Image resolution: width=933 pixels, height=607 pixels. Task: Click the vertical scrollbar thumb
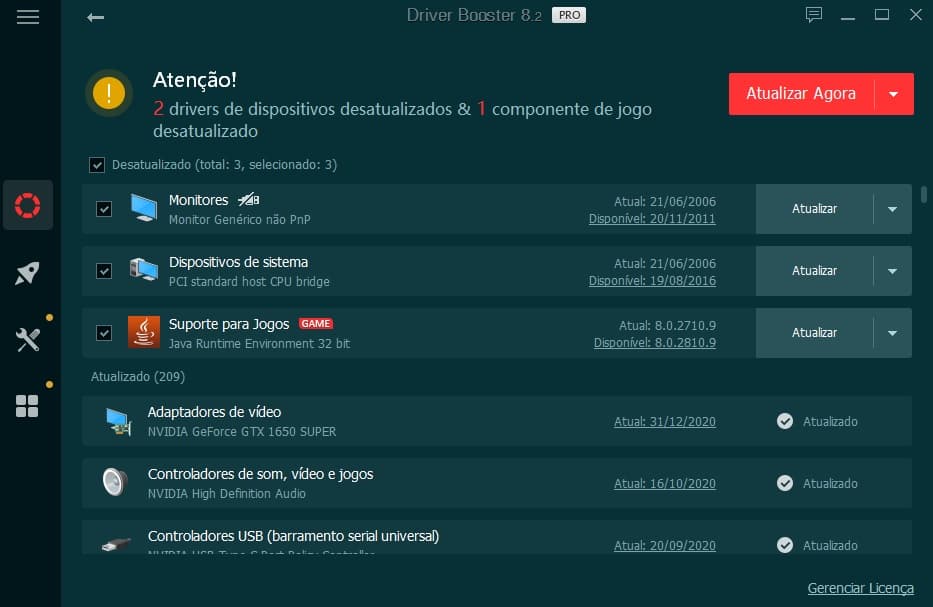coord(923,195)
